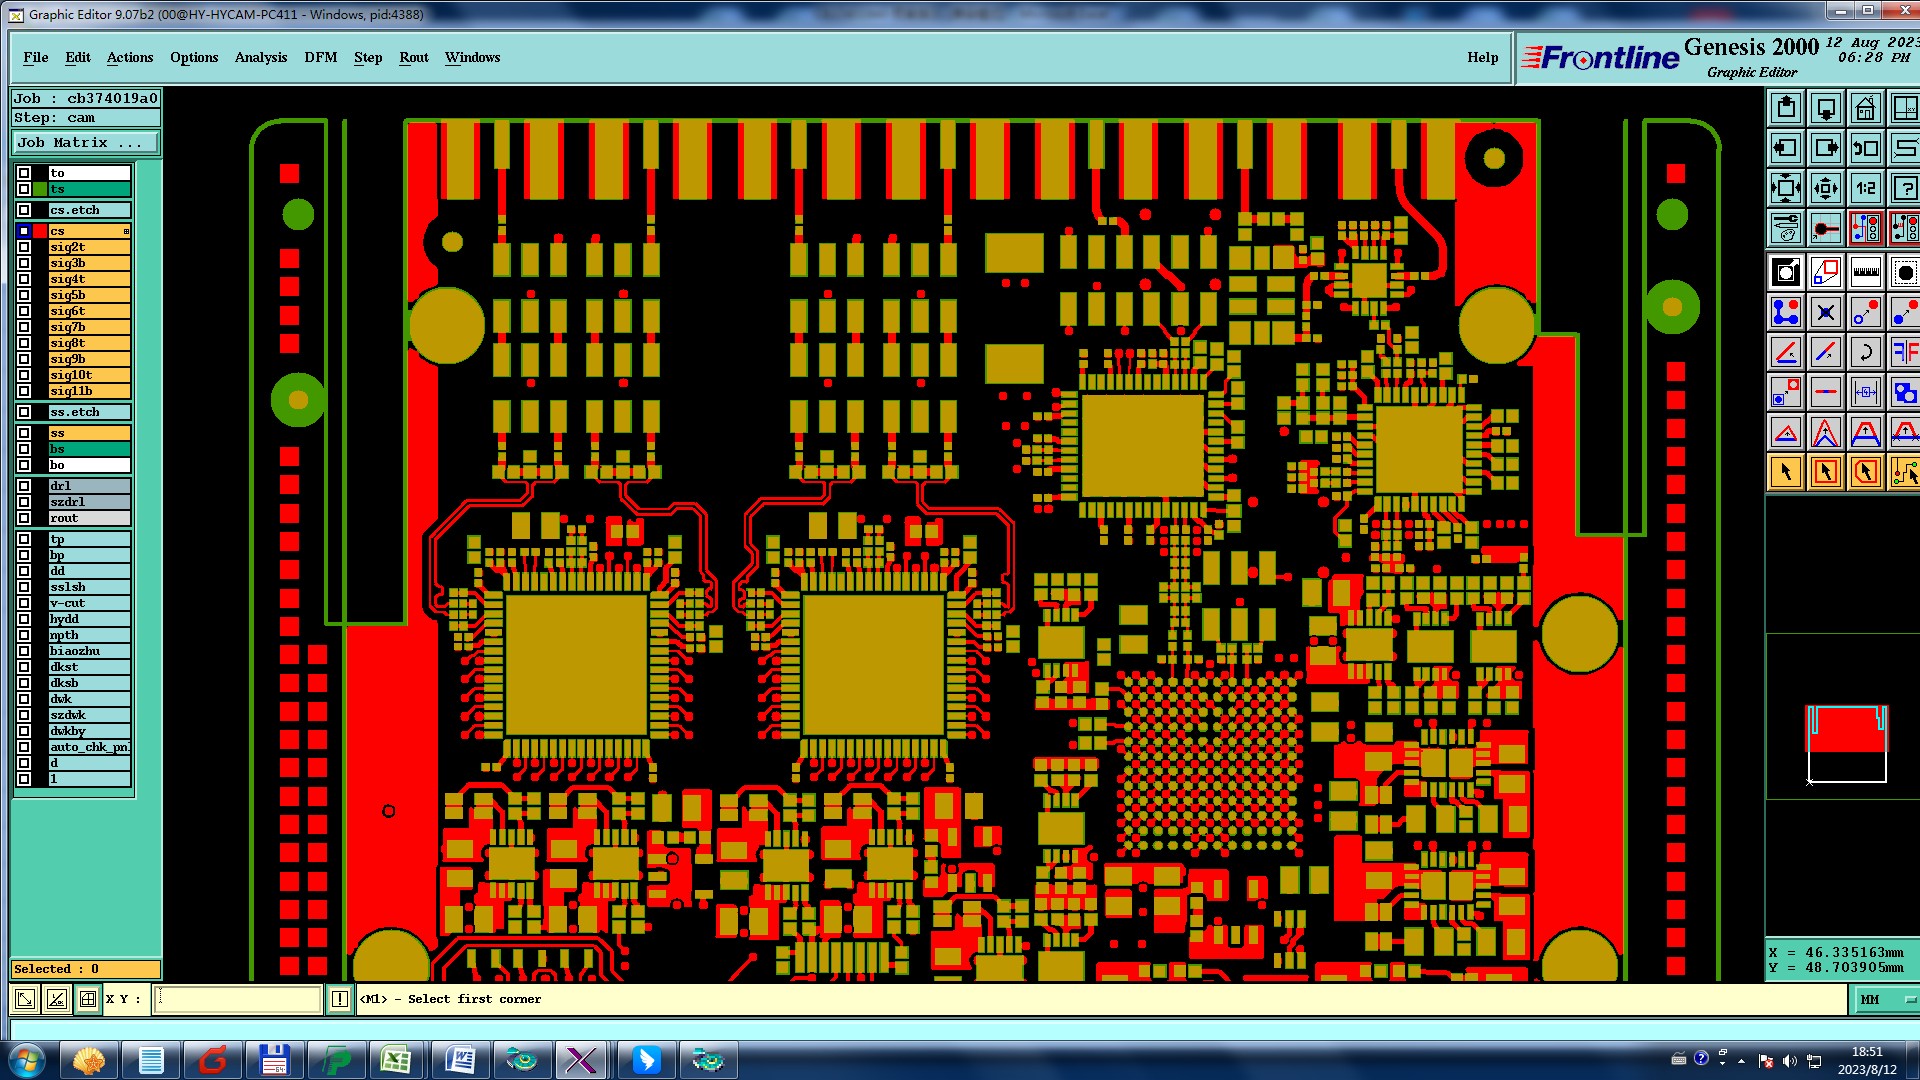
Task: Click the previous zoom icon
Action: [1865, 148]
